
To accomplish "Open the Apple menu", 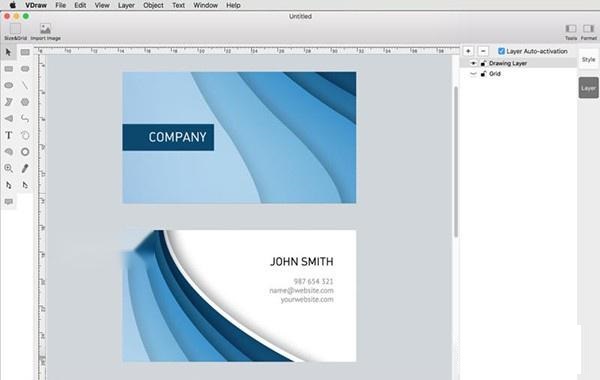I will click(12, 5).
